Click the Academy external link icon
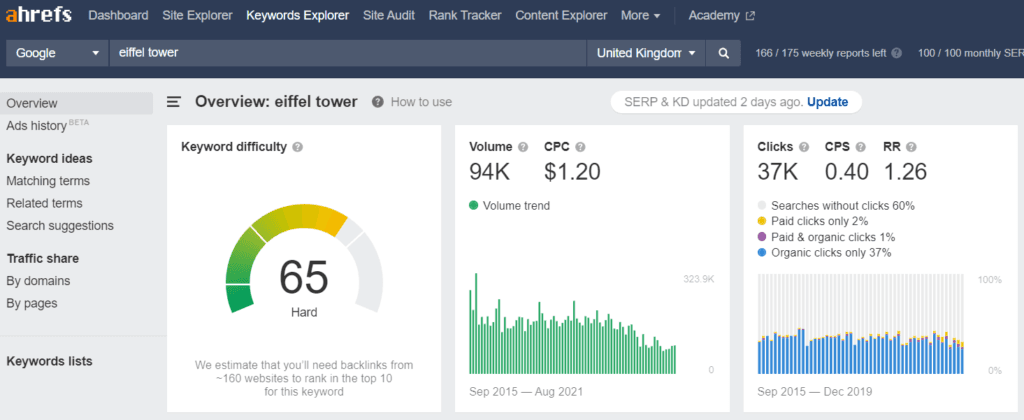1024x420 pixels. tap(750, 16)
